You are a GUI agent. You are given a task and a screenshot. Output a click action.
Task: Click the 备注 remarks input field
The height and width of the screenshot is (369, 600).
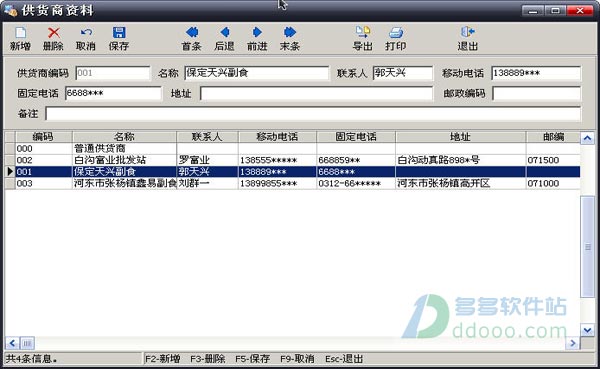click(313, 114)
